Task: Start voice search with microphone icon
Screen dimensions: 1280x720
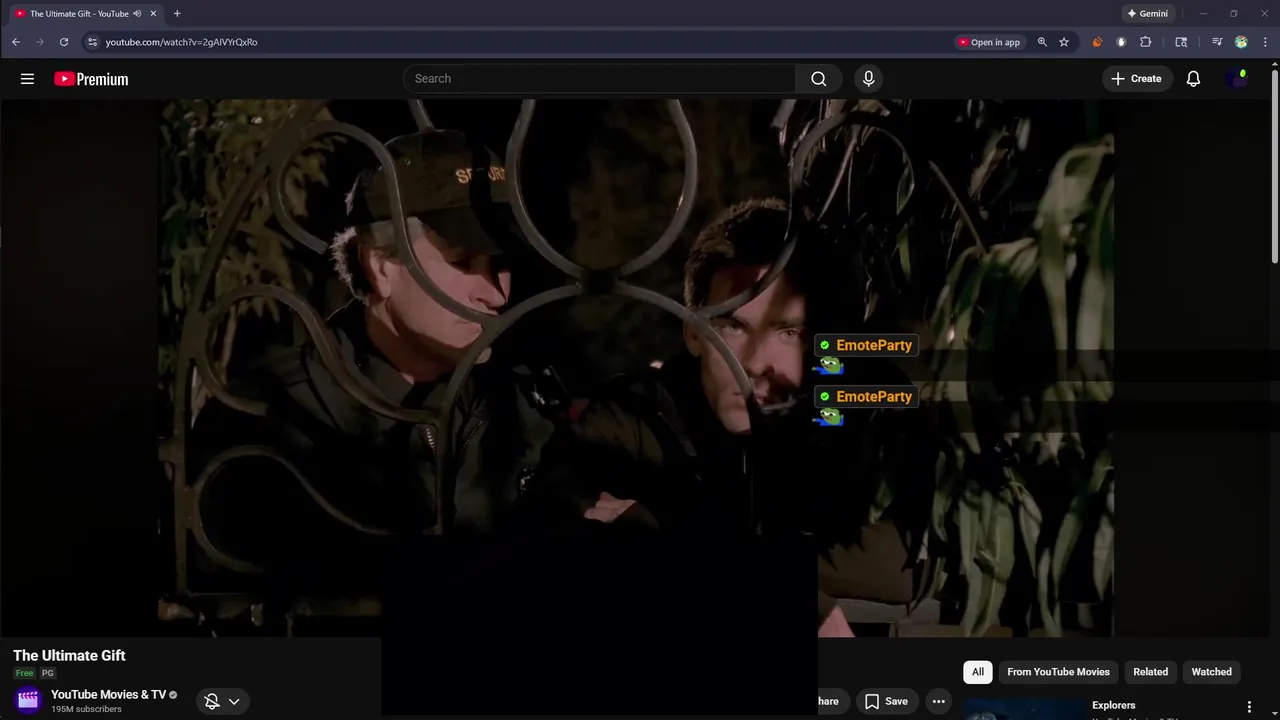Action: (868, 79)
